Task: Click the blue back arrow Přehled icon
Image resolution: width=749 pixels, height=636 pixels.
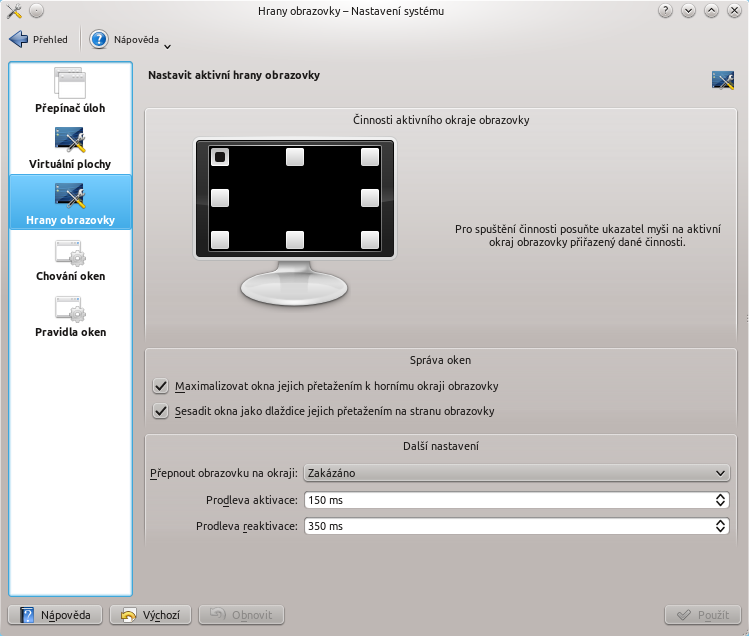Action: pos(19,39)
